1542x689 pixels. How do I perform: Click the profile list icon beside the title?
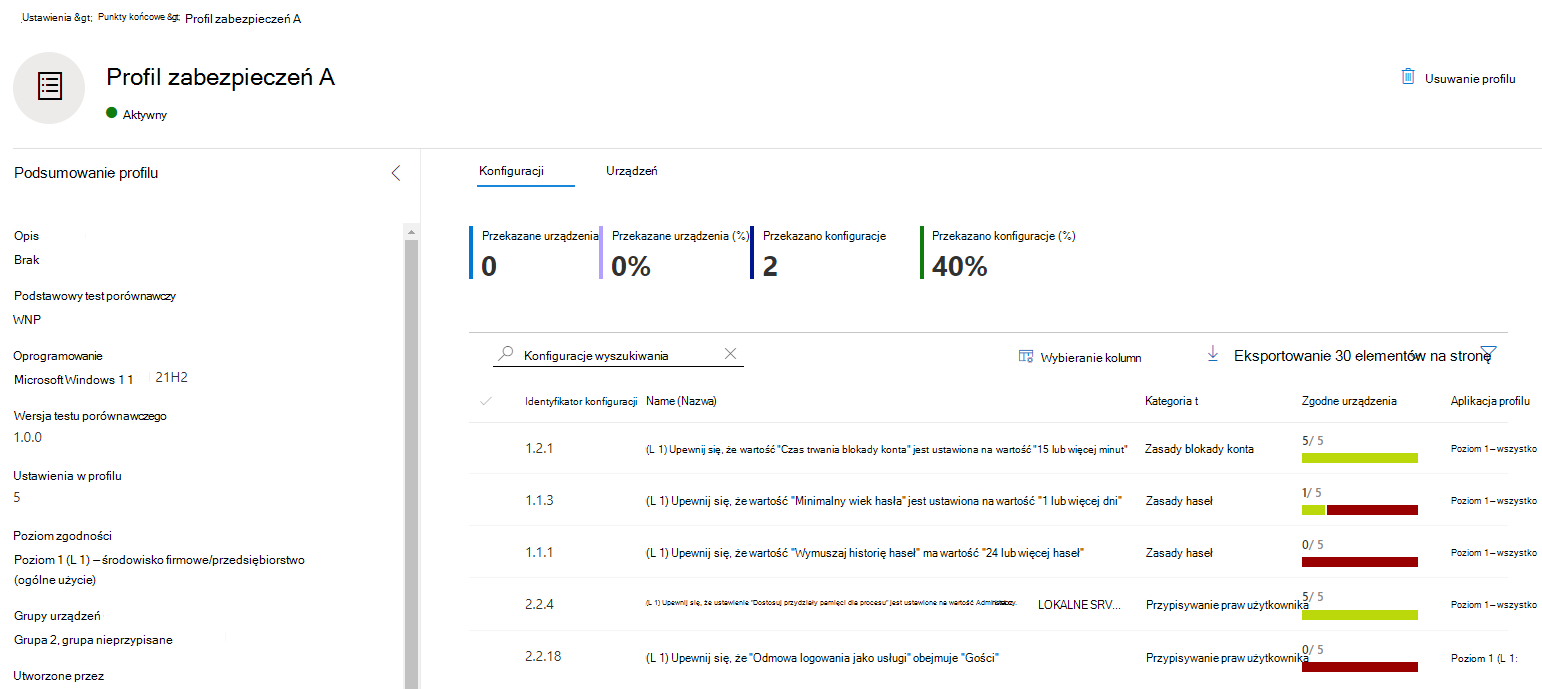(50, 87)
